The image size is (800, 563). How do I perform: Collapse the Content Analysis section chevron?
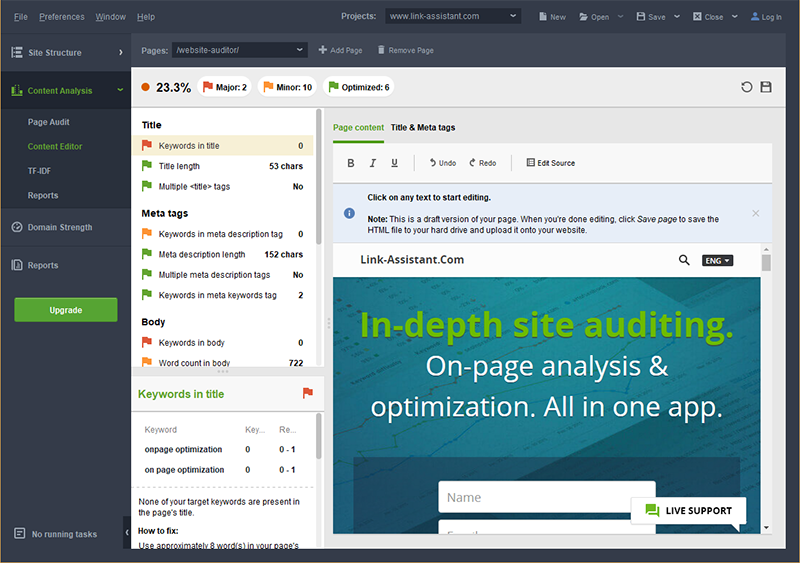tap(120, 90)
